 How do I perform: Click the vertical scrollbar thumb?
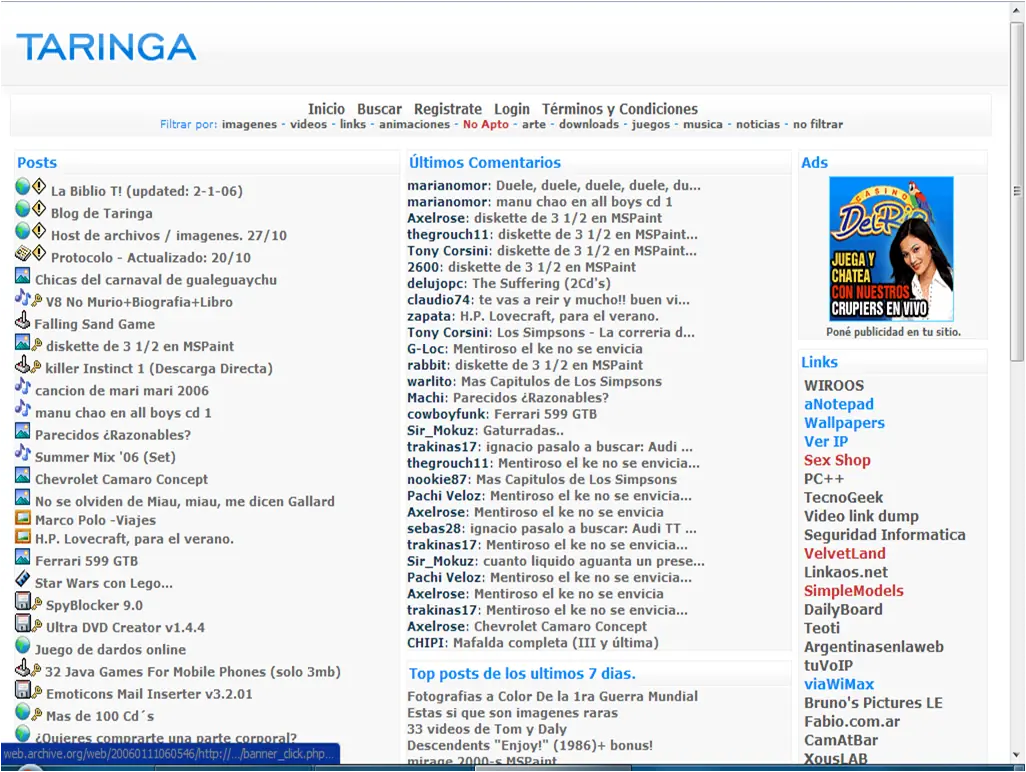coord(1017,191)
